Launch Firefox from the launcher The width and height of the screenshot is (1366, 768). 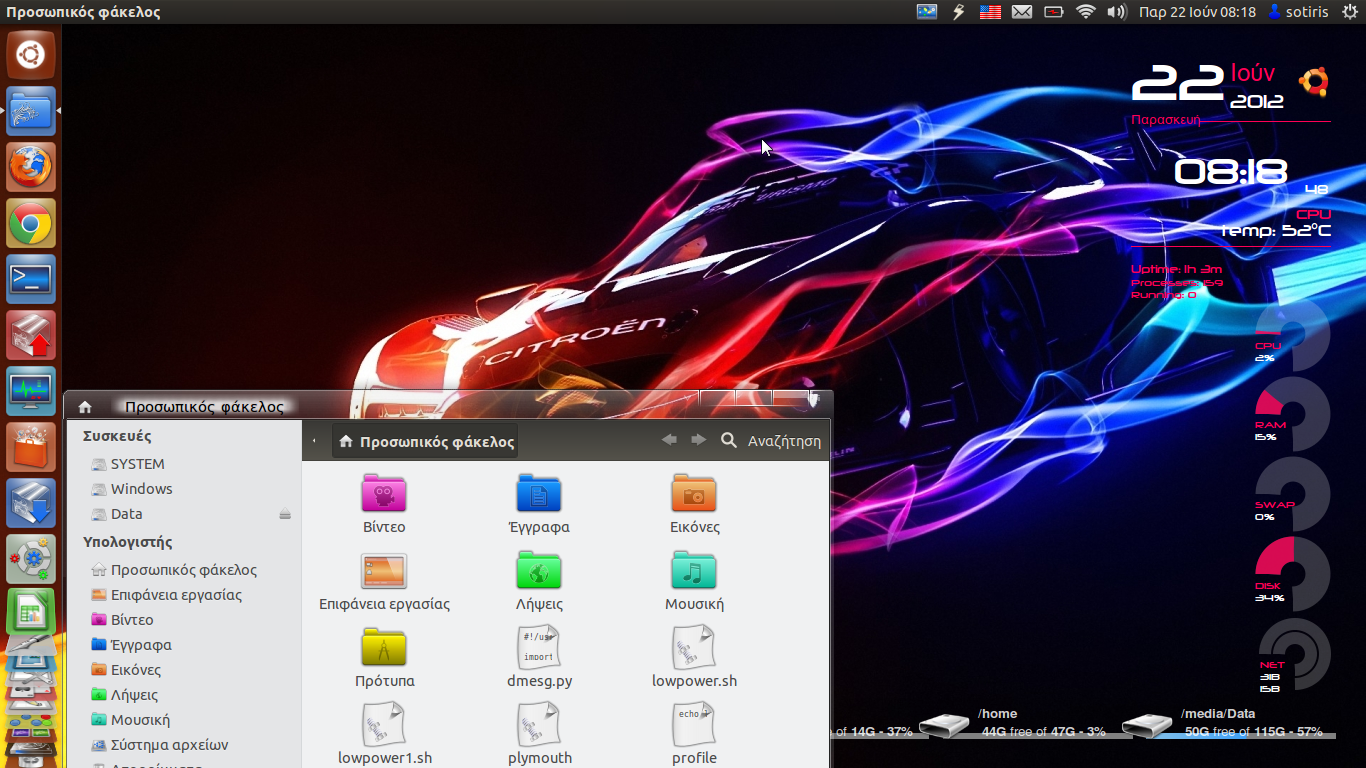point(31,167)
